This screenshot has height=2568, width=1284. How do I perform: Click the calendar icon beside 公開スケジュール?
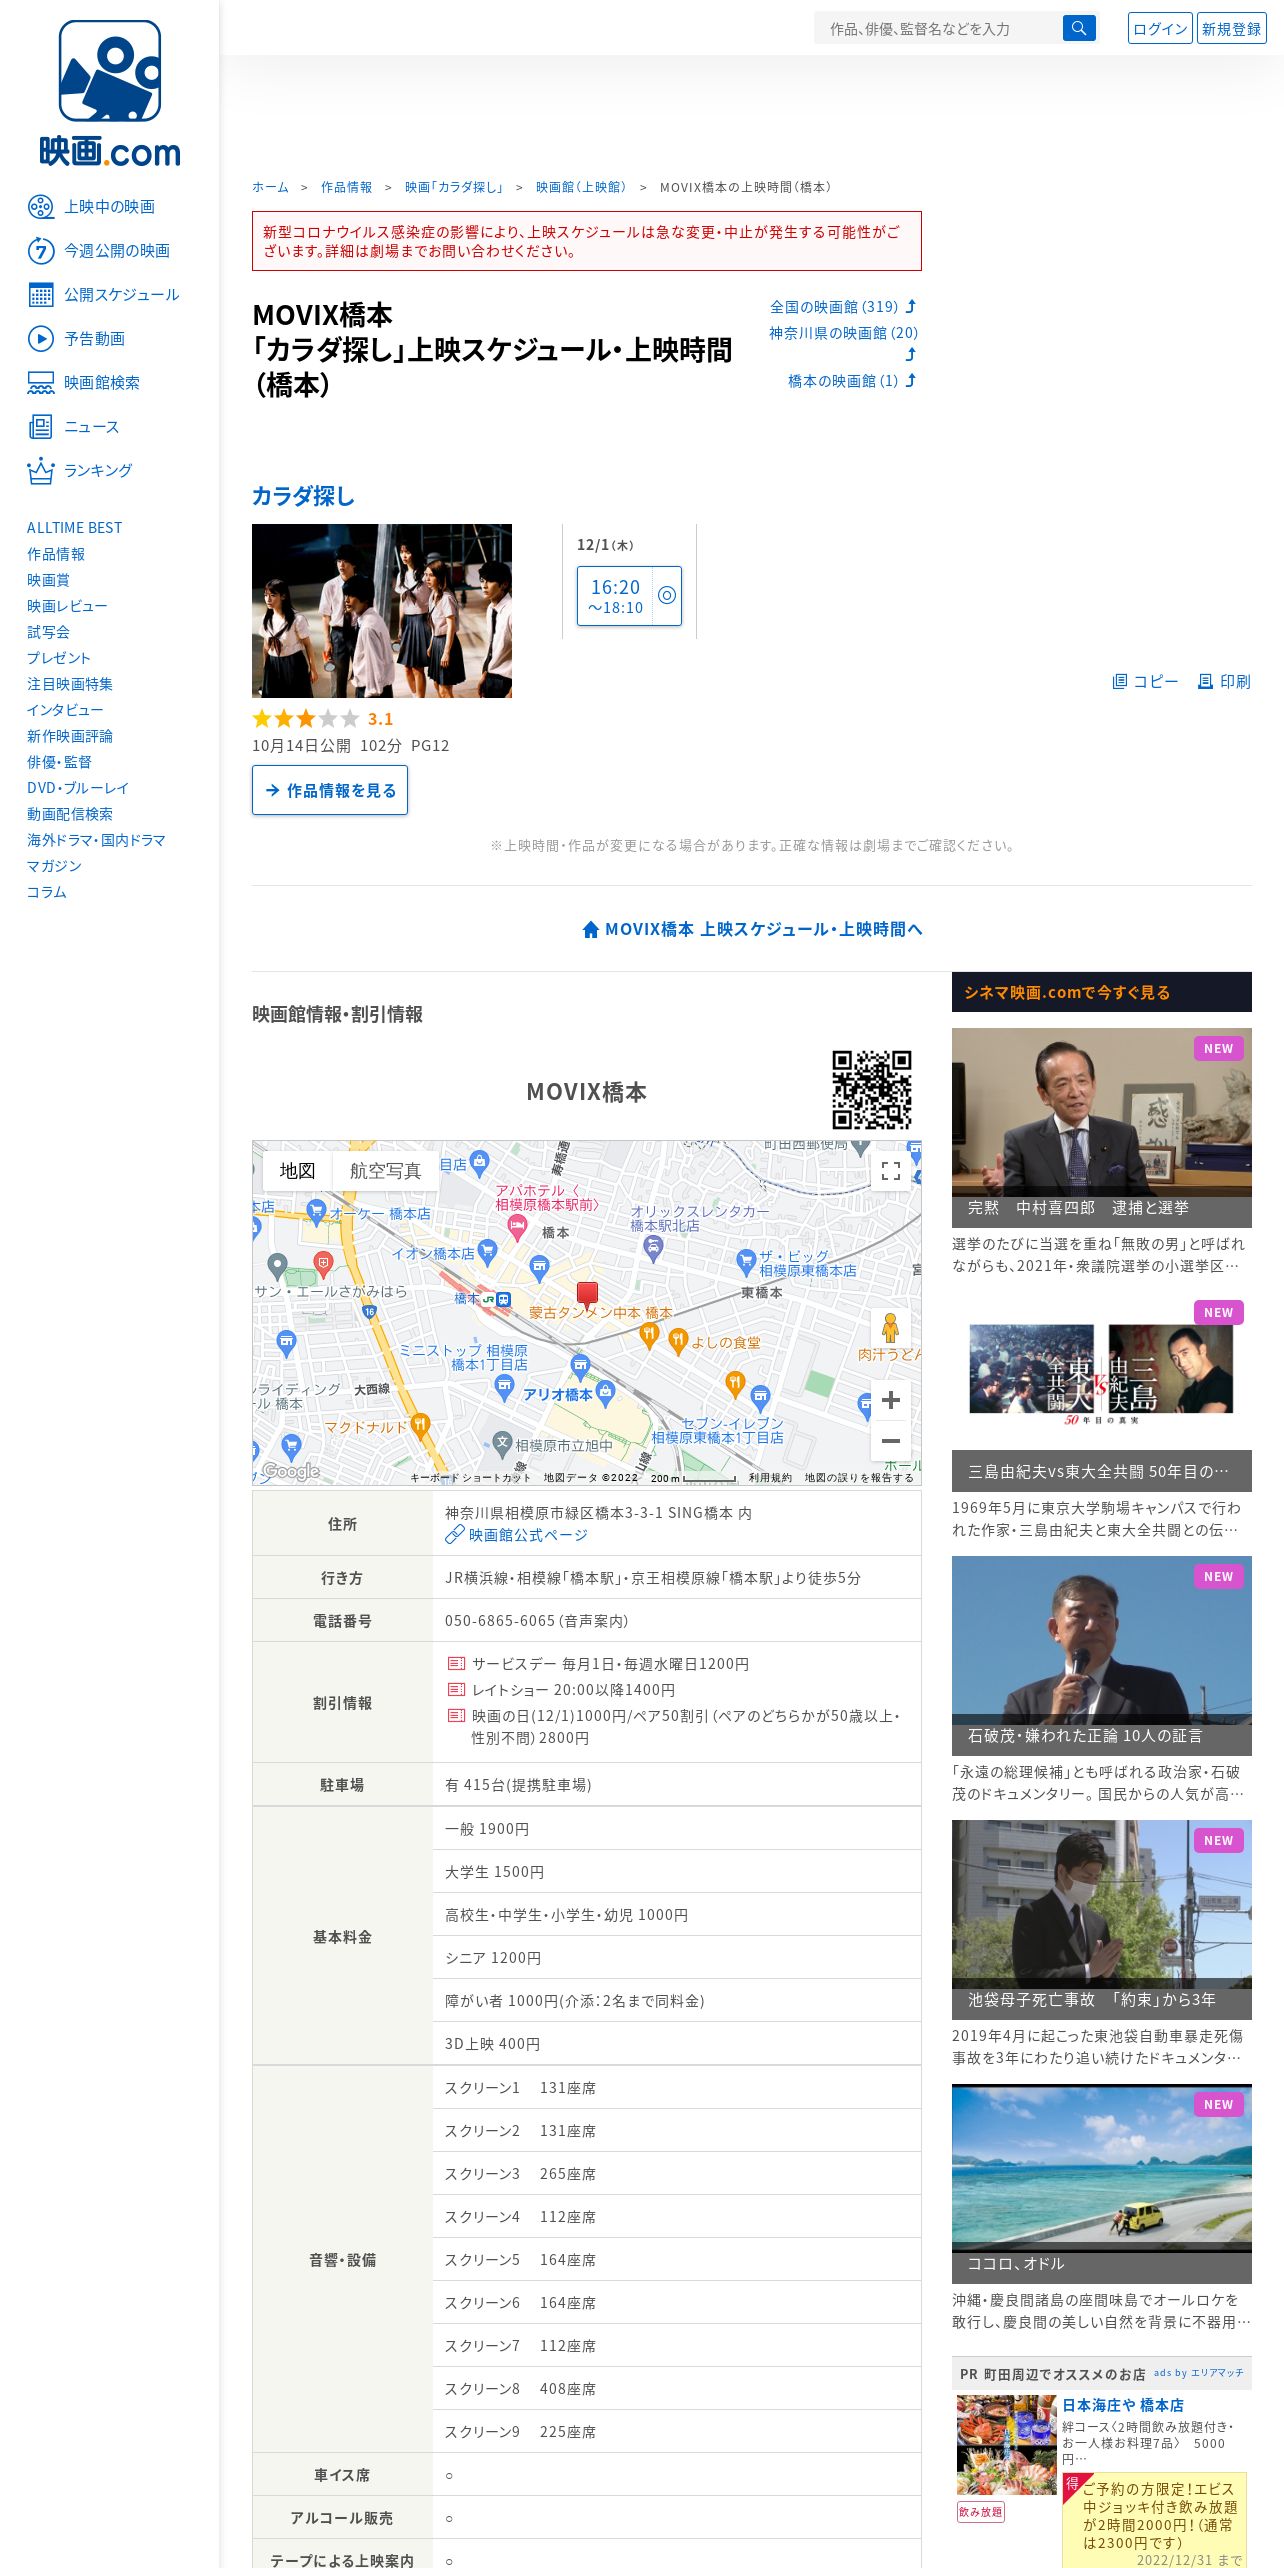tap(41, 295)
